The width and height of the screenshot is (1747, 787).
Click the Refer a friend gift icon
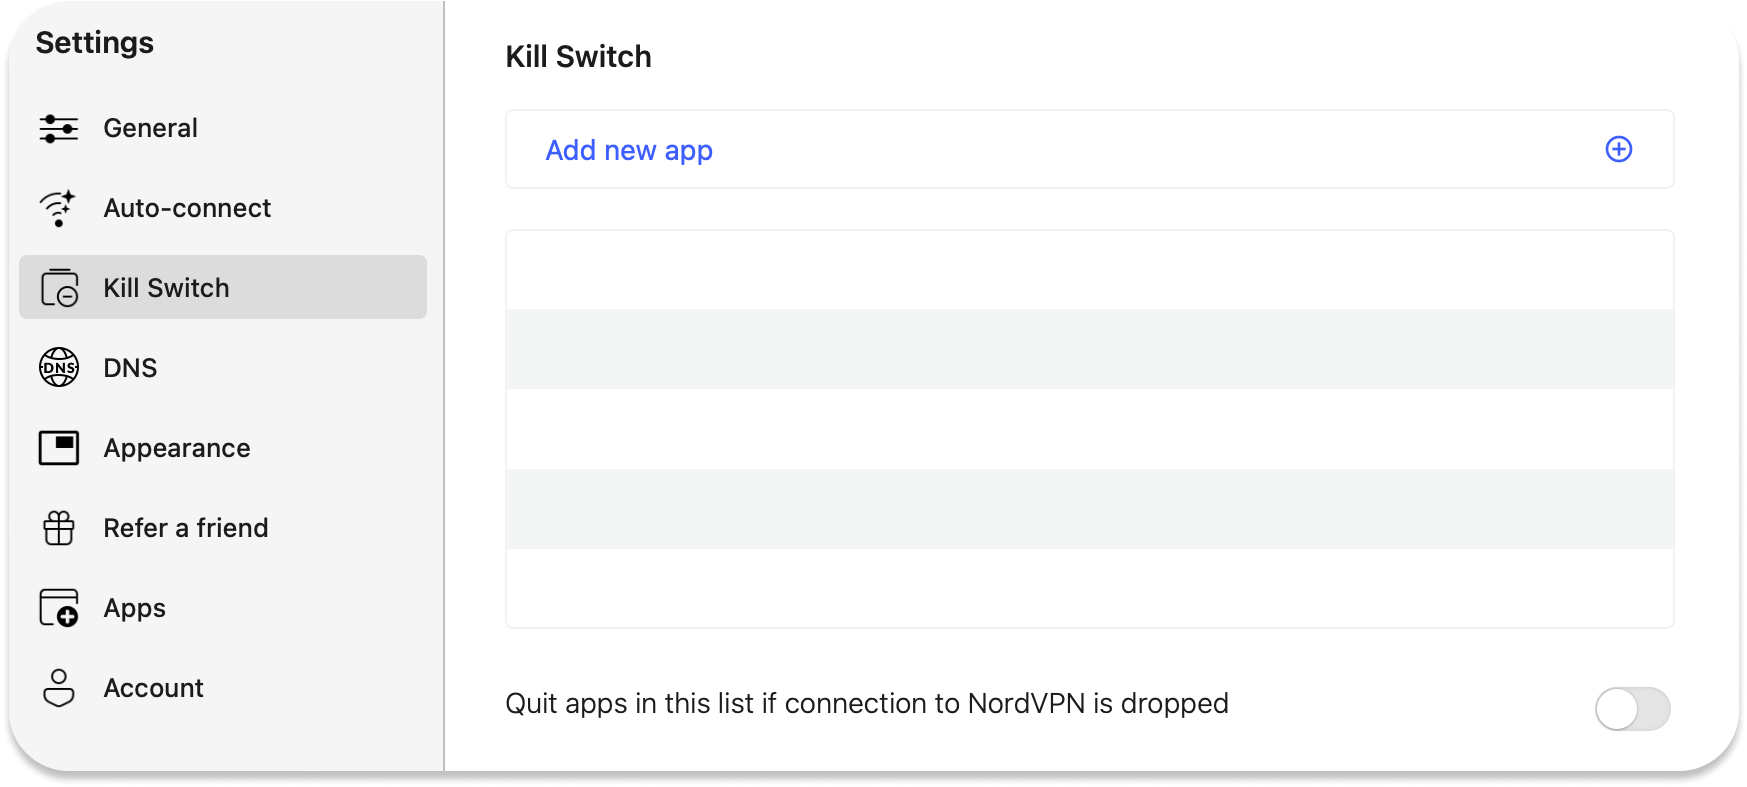(59, 528)
